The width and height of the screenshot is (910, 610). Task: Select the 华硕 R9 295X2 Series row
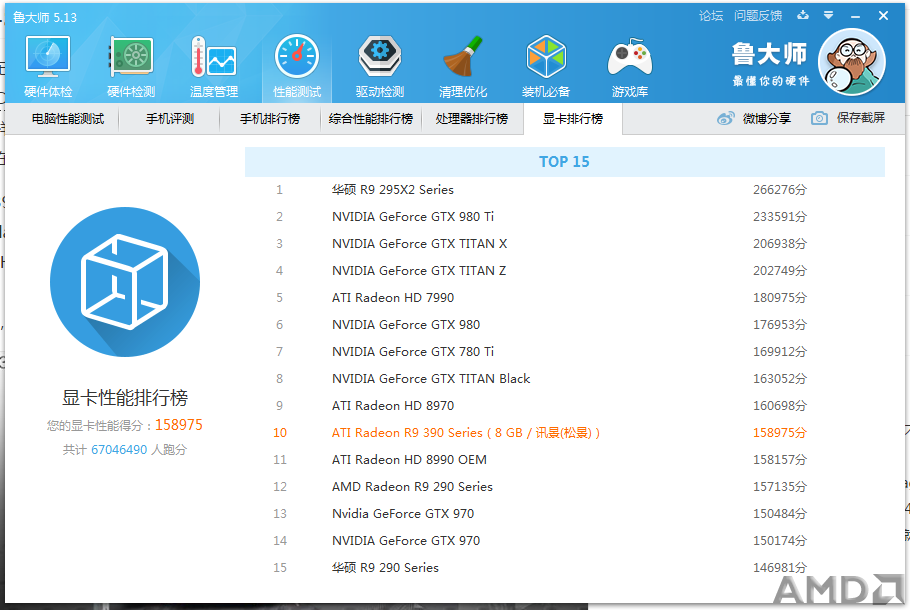coord(565,190)
